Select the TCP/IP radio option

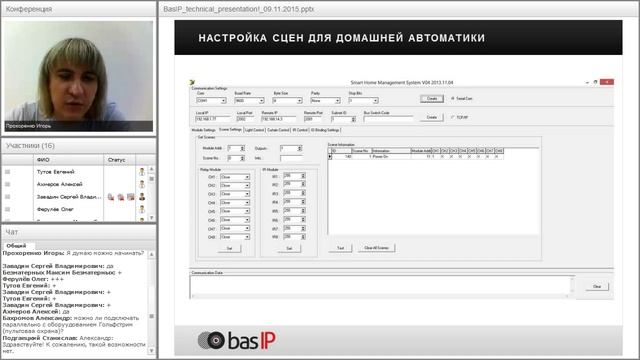click(x=452, y=117)
